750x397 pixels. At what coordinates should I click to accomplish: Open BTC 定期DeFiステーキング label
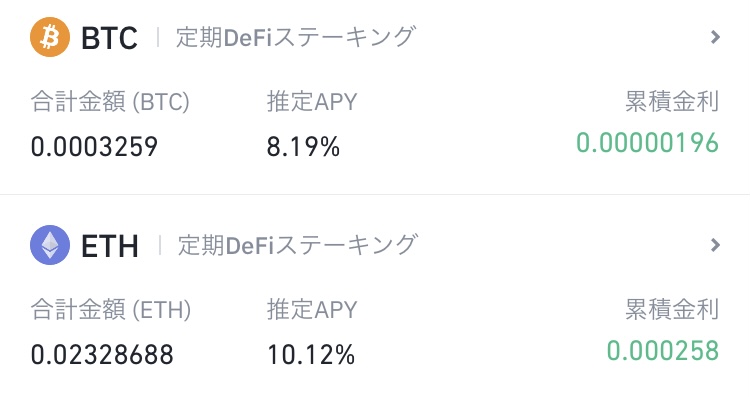296,37
